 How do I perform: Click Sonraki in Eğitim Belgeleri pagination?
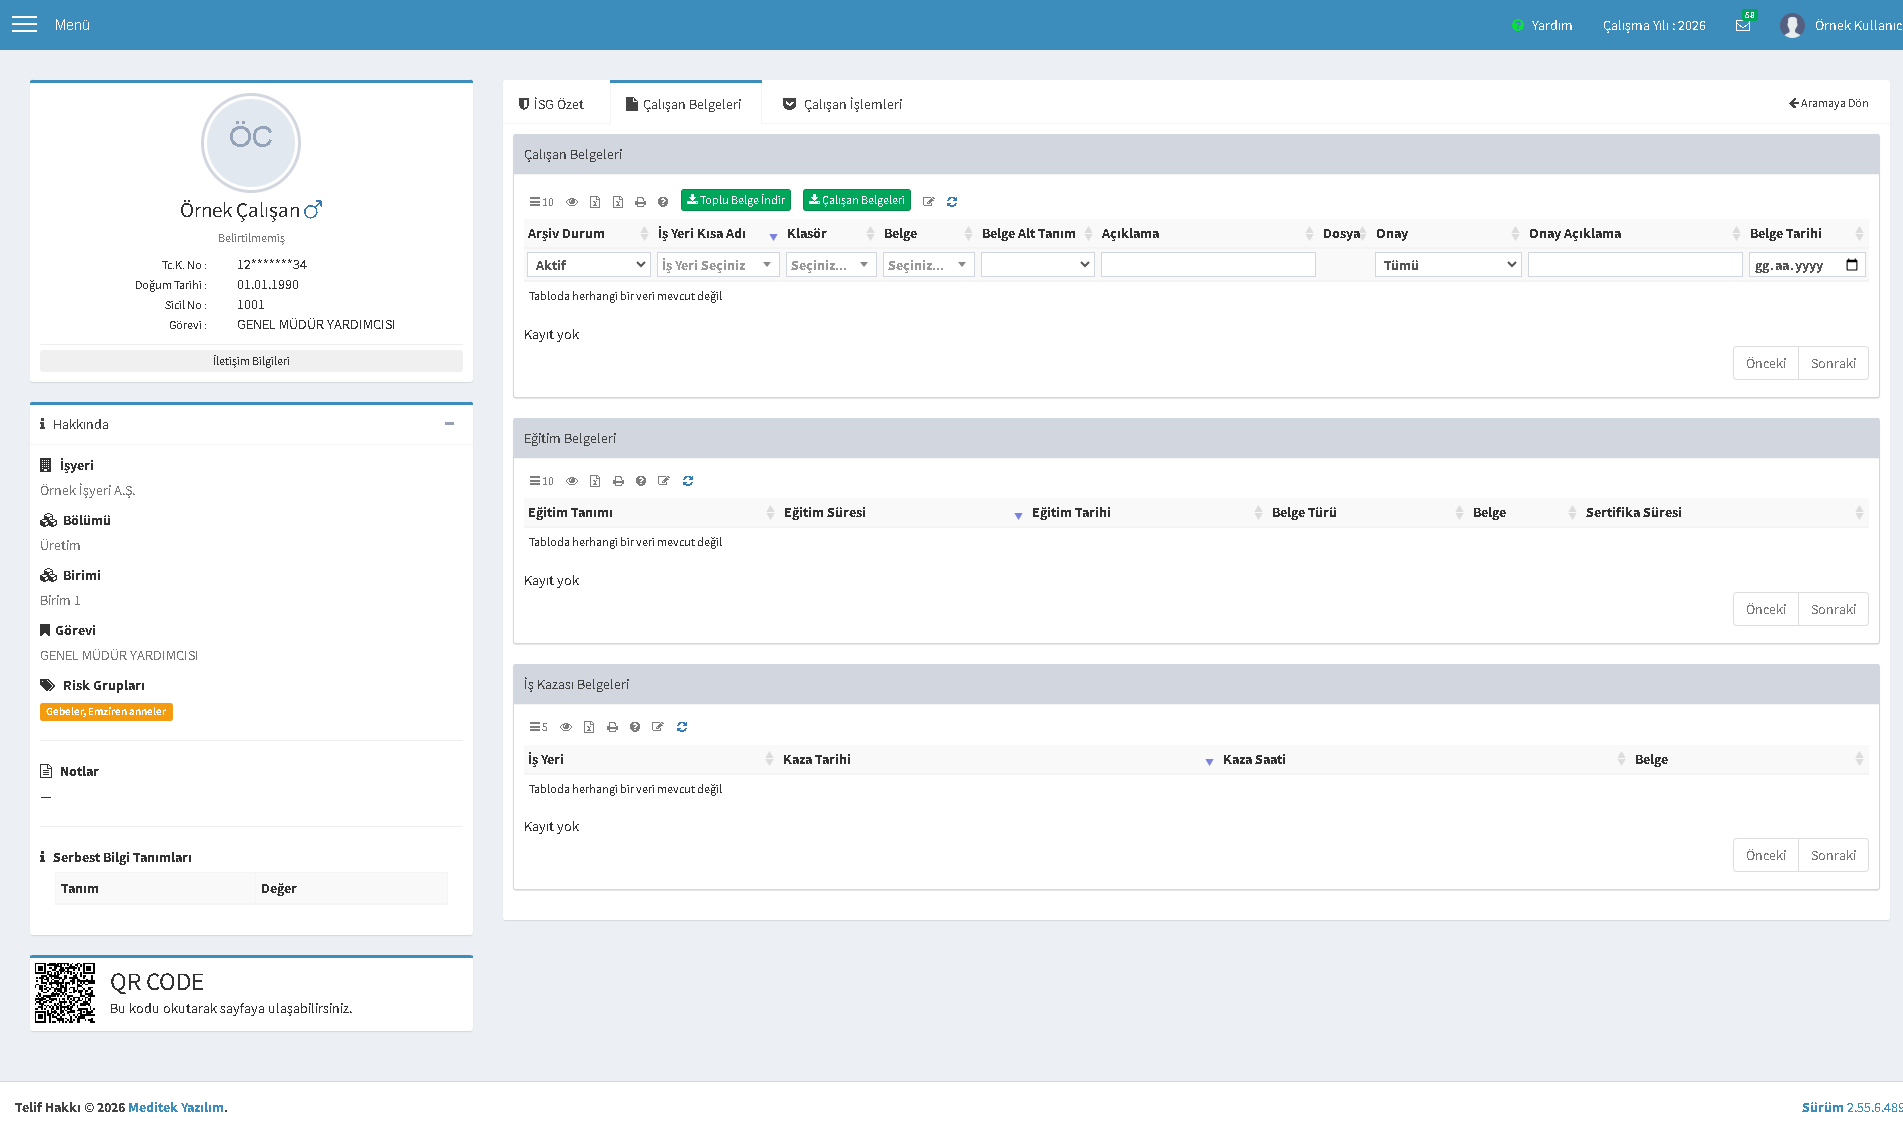coord(1833,609)
